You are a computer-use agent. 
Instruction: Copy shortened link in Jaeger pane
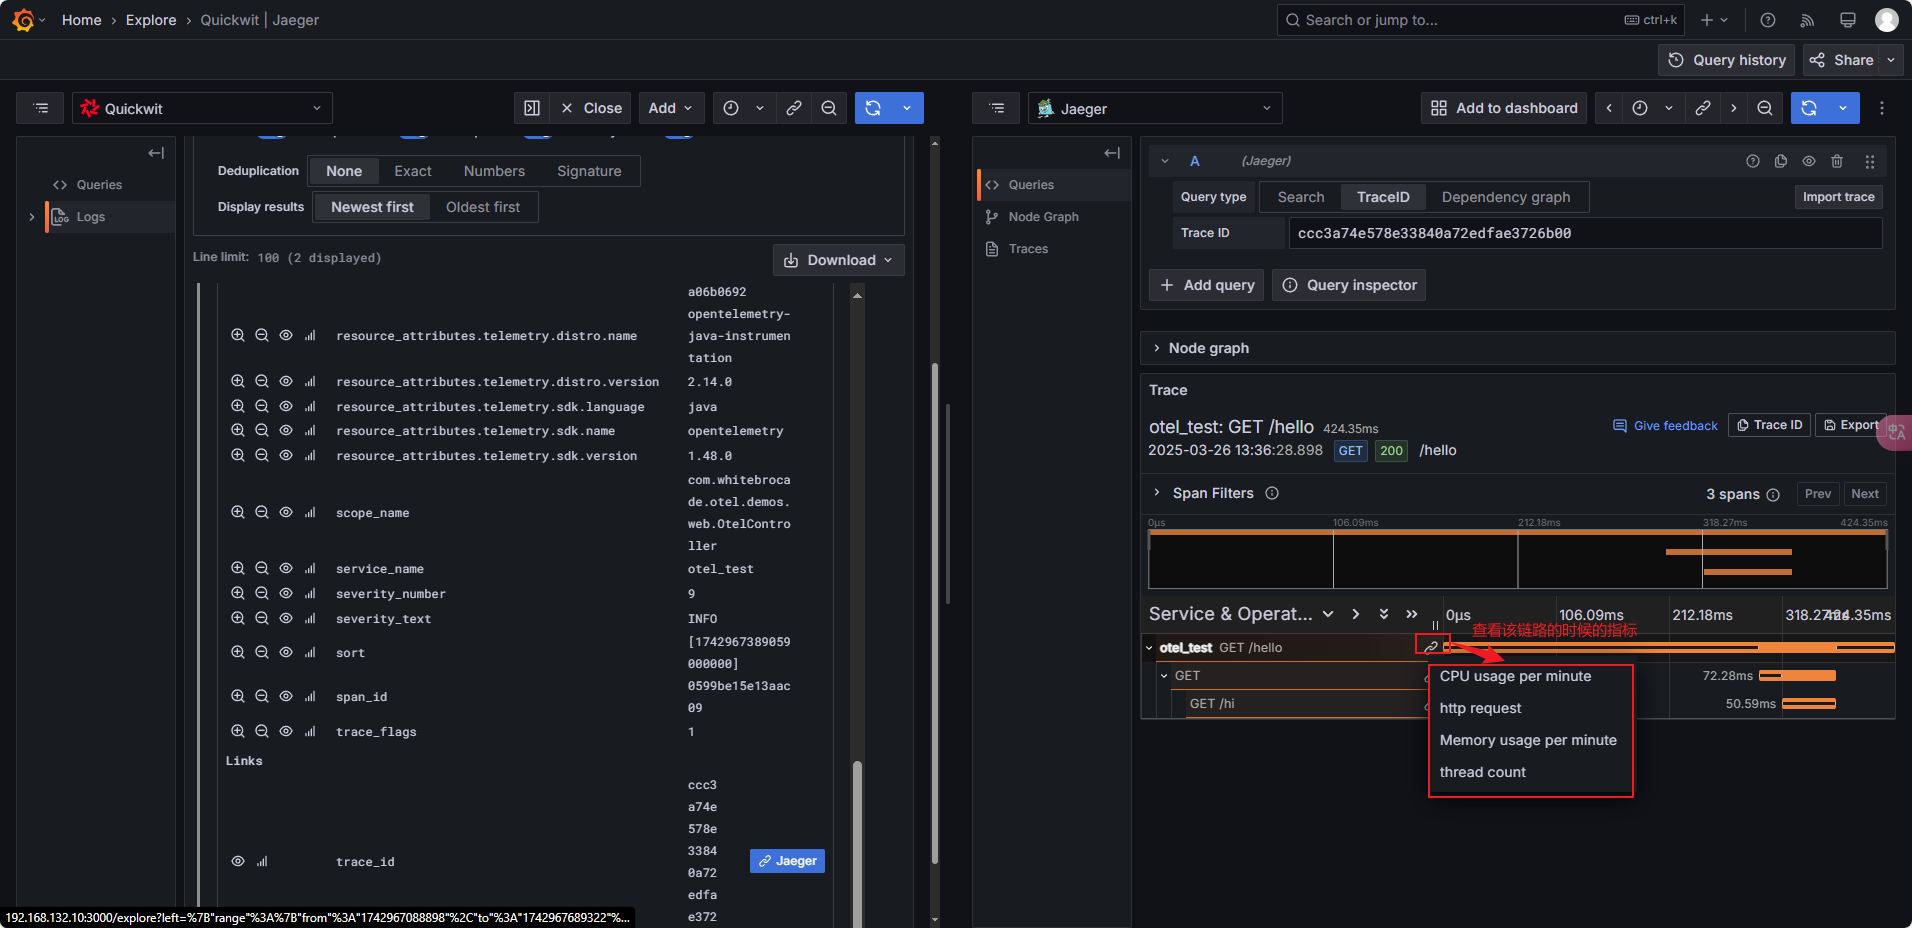(x=1703, y=108)
